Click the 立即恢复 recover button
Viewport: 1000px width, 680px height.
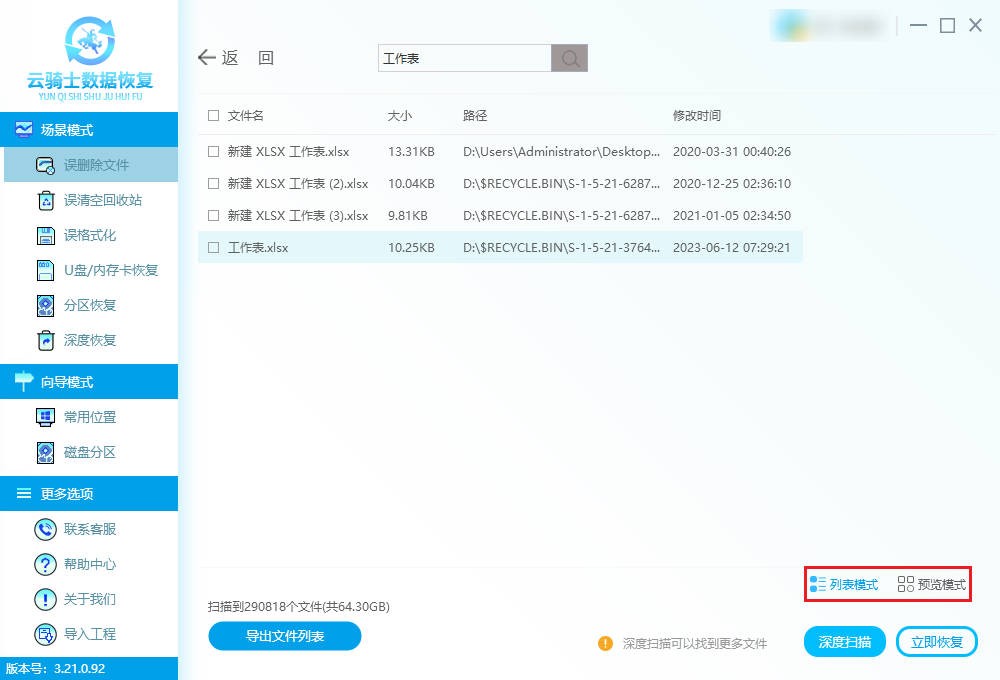[x=936, y=642]
